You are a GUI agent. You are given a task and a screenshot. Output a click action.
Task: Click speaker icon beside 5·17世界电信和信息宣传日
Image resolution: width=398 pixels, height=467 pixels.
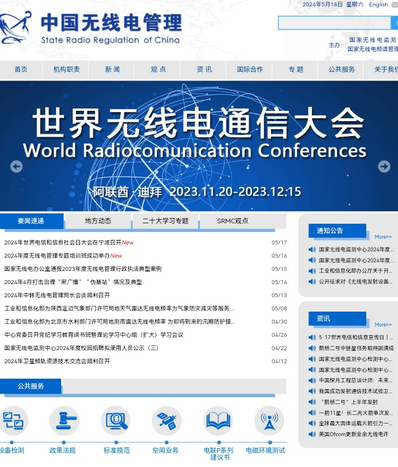pos(312,337)
